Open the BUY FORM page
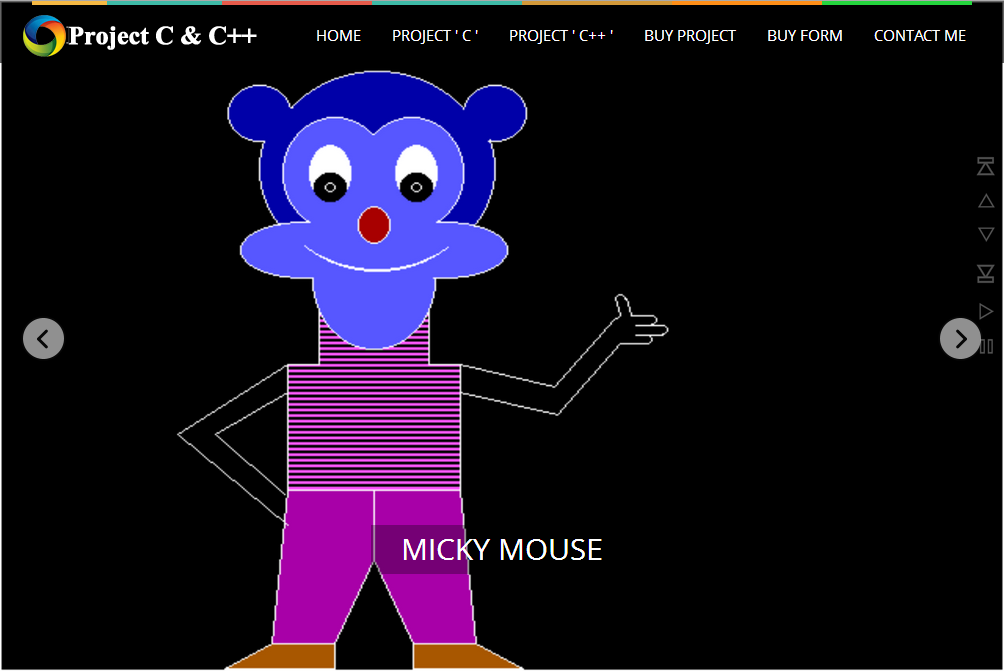Viewport: 1004px width, 671px height. (x=805, y=35)
